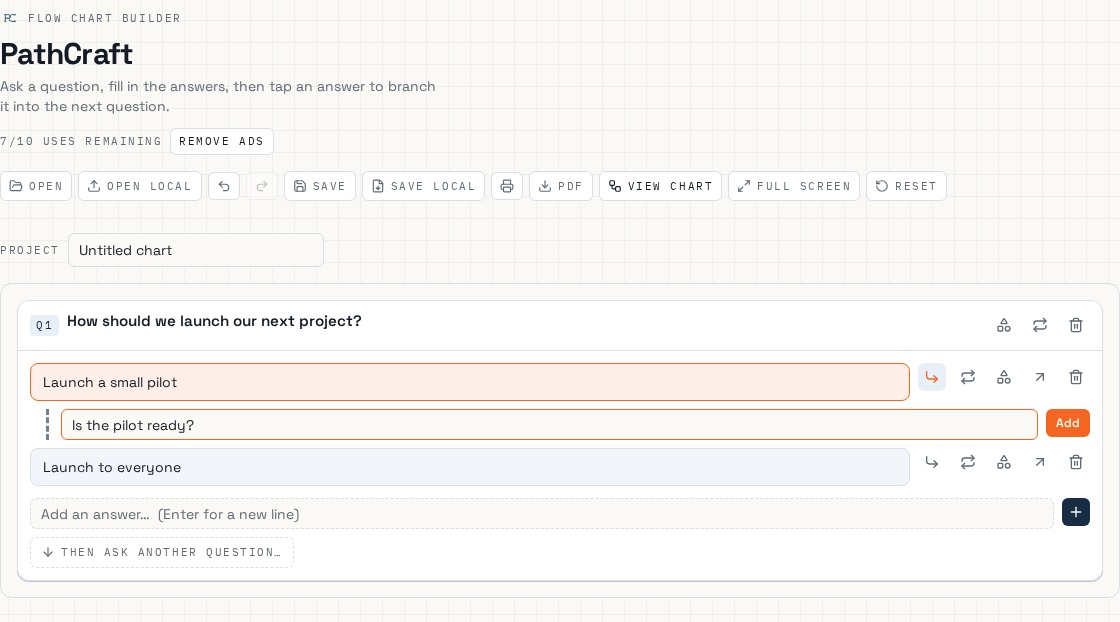Screen dimensions: 1120x622
Task: Reset the chart
Action: (906, 186)
